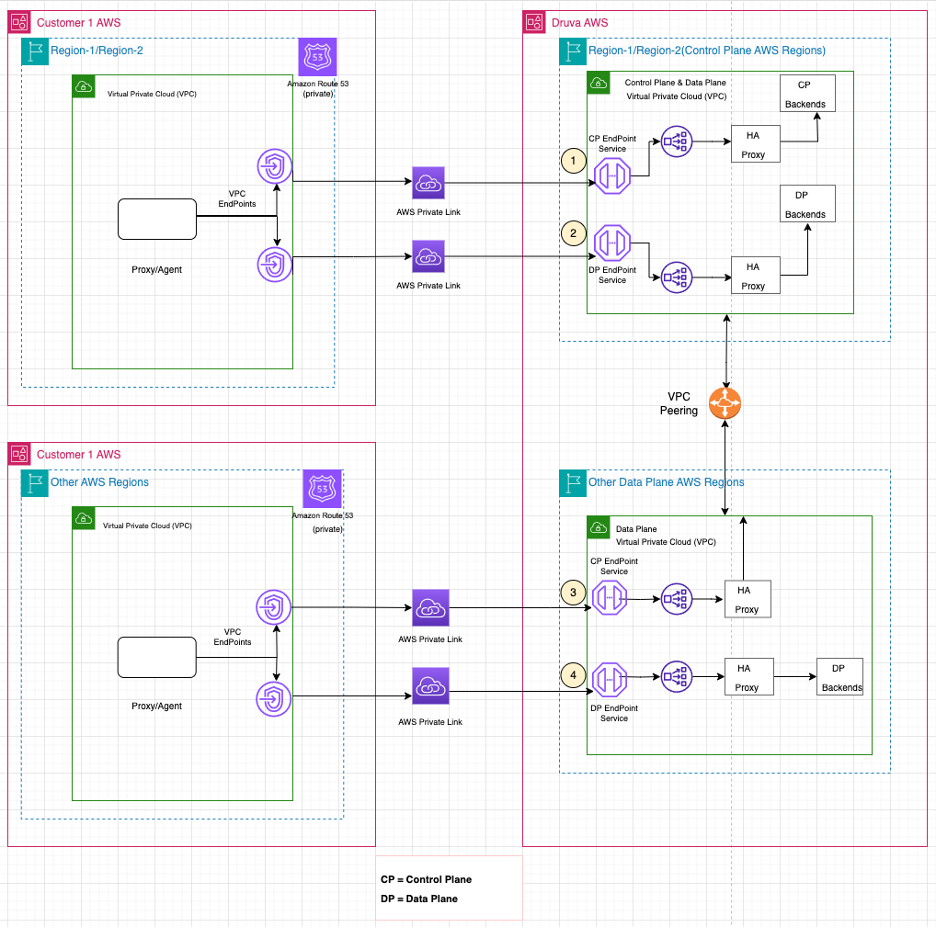Click the Other Data Plane AWS Regions flag
936x928 pixels.
coord(571,482)
